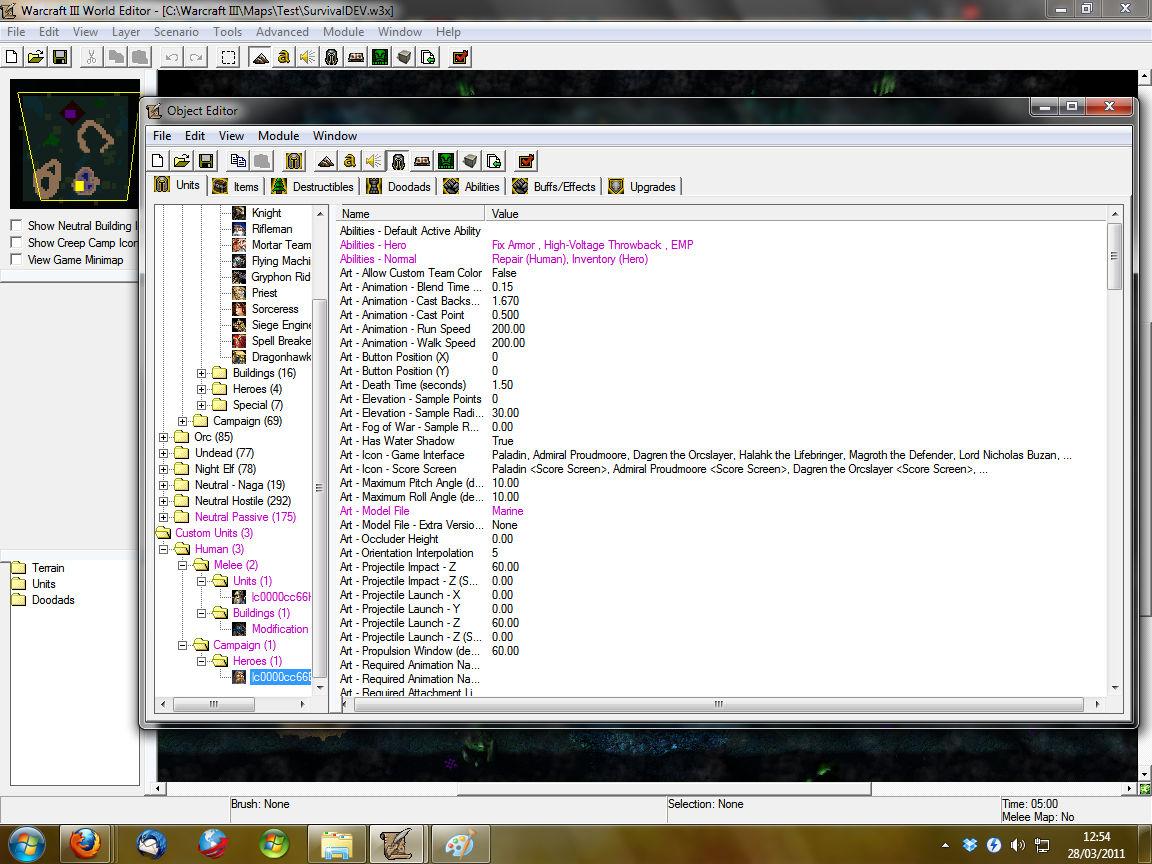Click the Value column header

(796, 214)
